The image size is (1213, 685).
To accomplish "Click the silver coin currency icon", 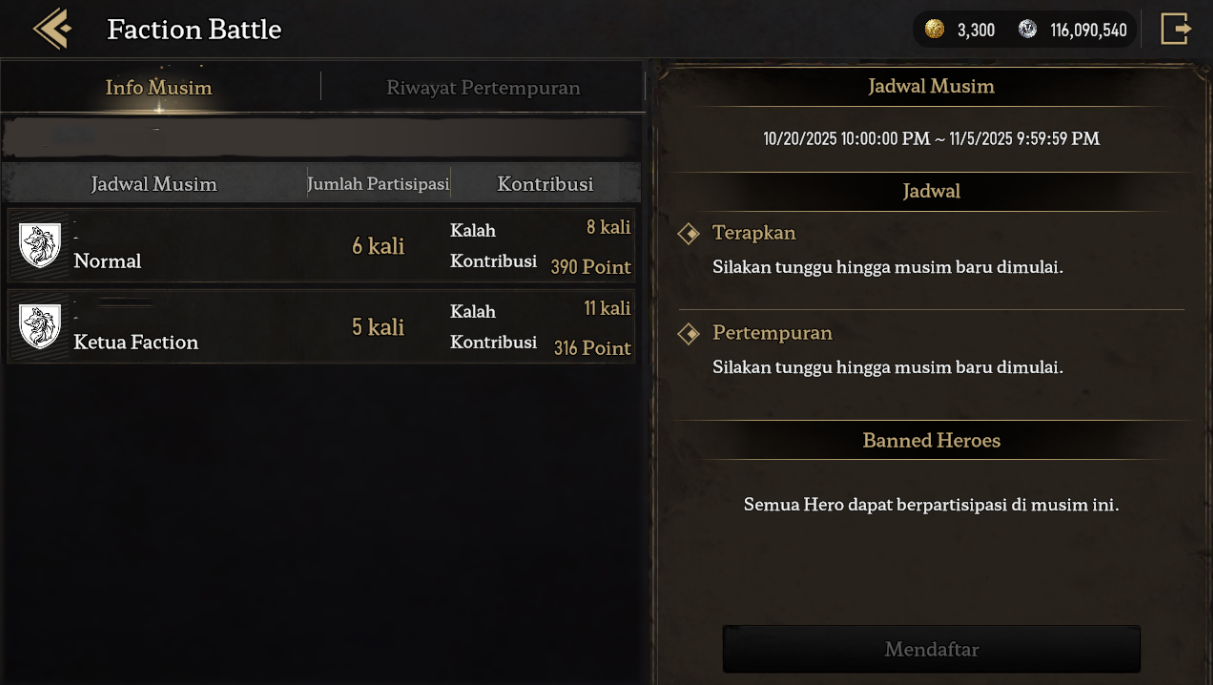I will point(1027,30).
